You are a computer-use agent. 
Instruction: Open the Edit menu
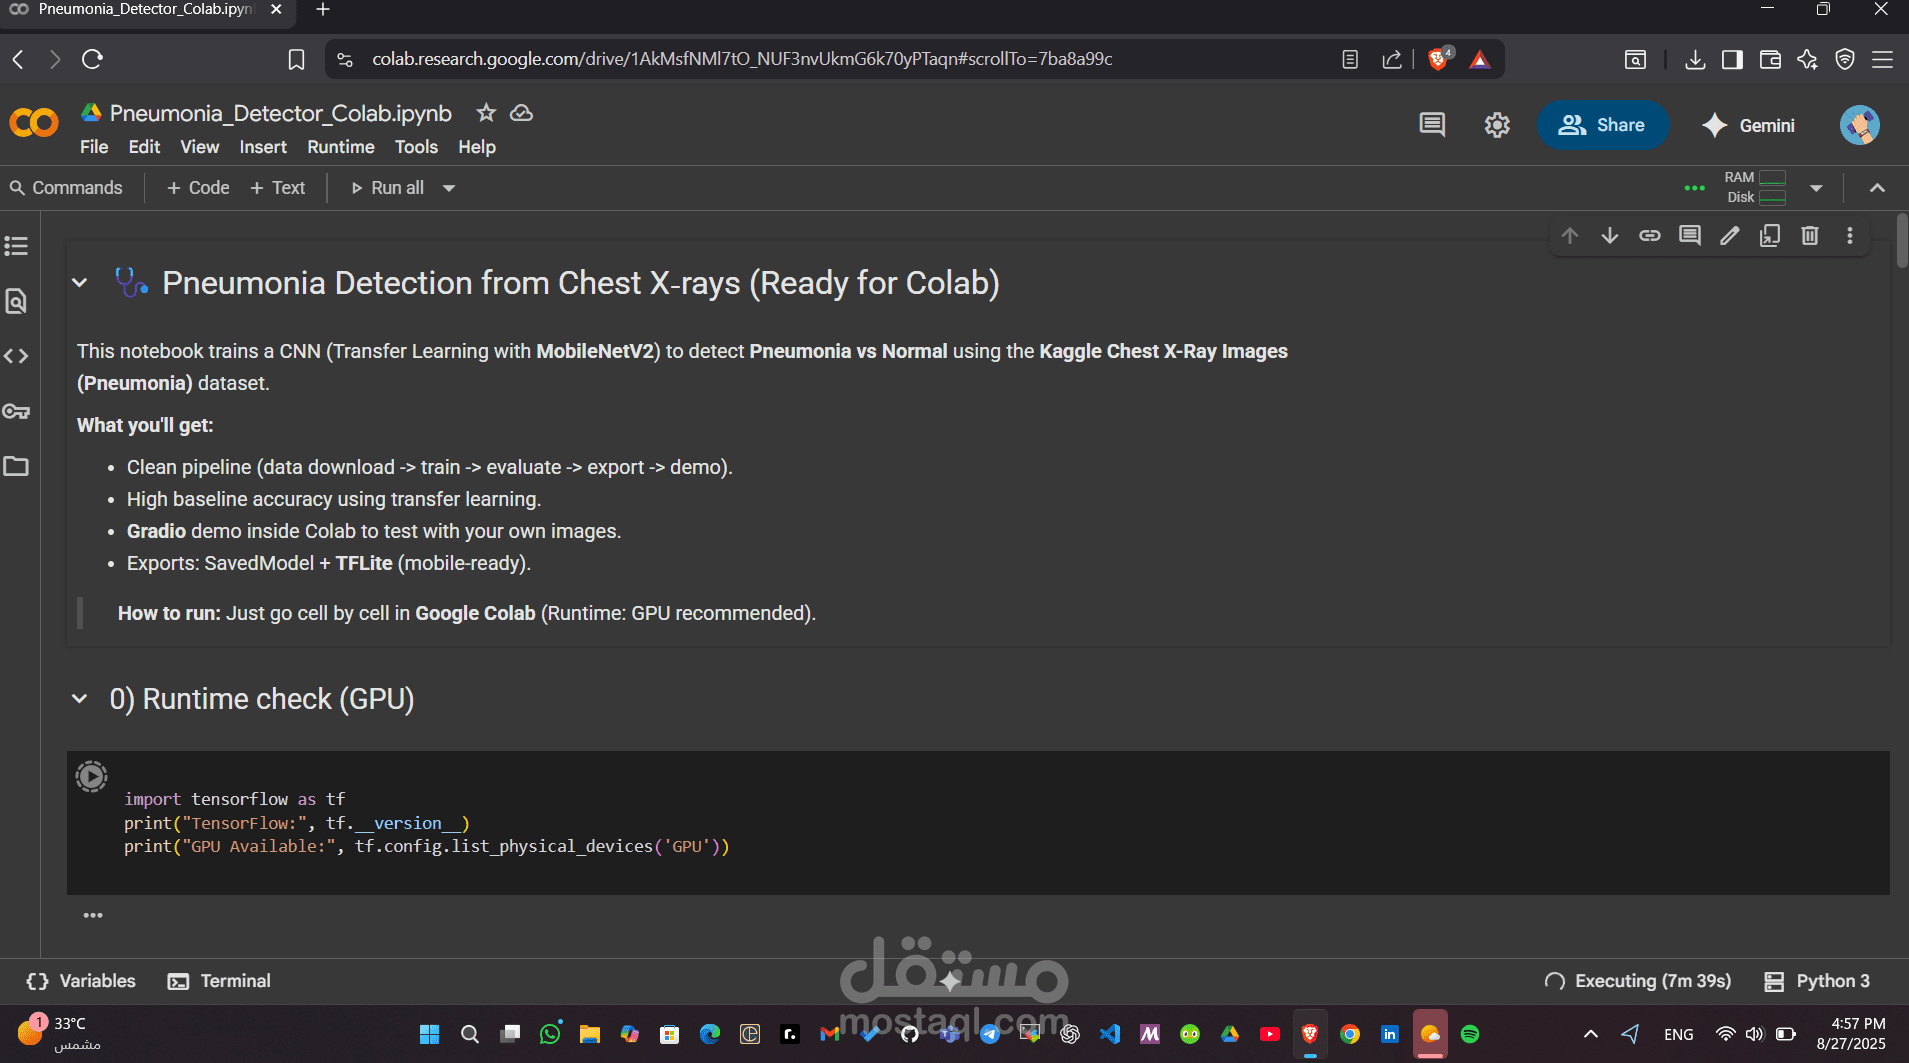[x=144, y=147]
